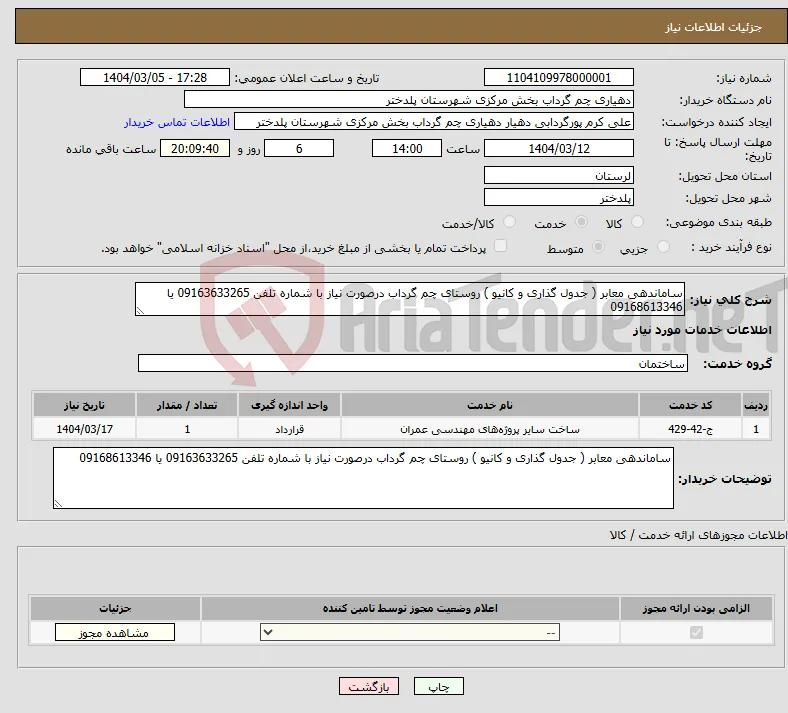Toggle the Islamic treasury payment checkbox

tap(500, 246)
